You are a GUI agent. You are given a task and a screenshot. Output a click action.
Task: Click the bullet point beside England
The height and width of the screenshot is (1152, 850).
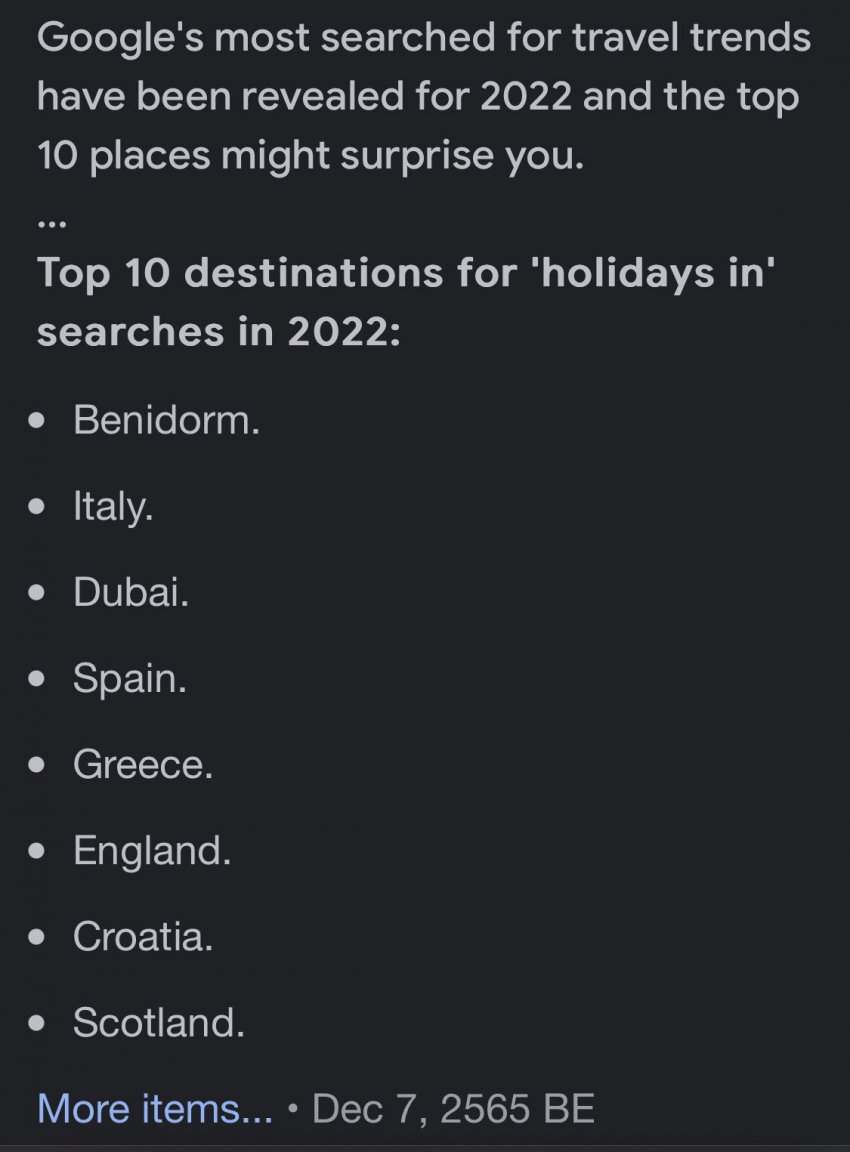tap(37, 851)
